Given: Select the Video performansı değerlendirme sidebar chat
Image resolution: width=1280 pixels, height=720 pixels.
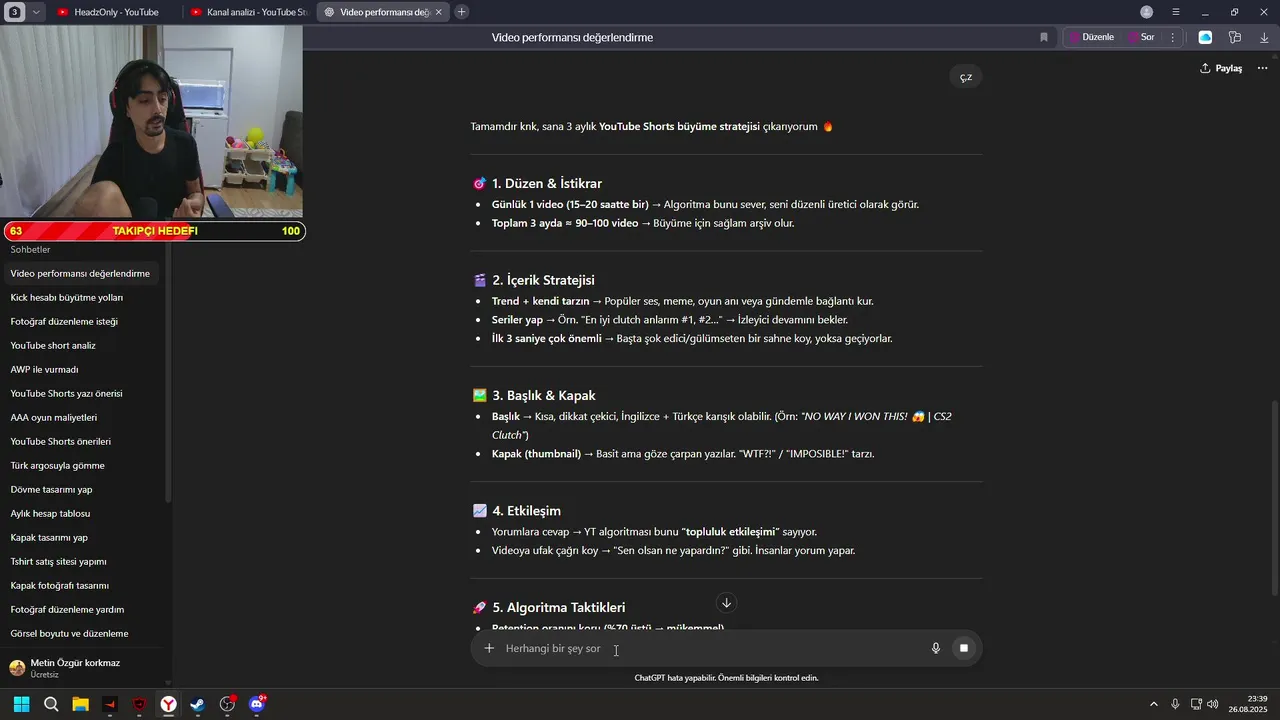Looking at the screenshot, I should [80, 273].
